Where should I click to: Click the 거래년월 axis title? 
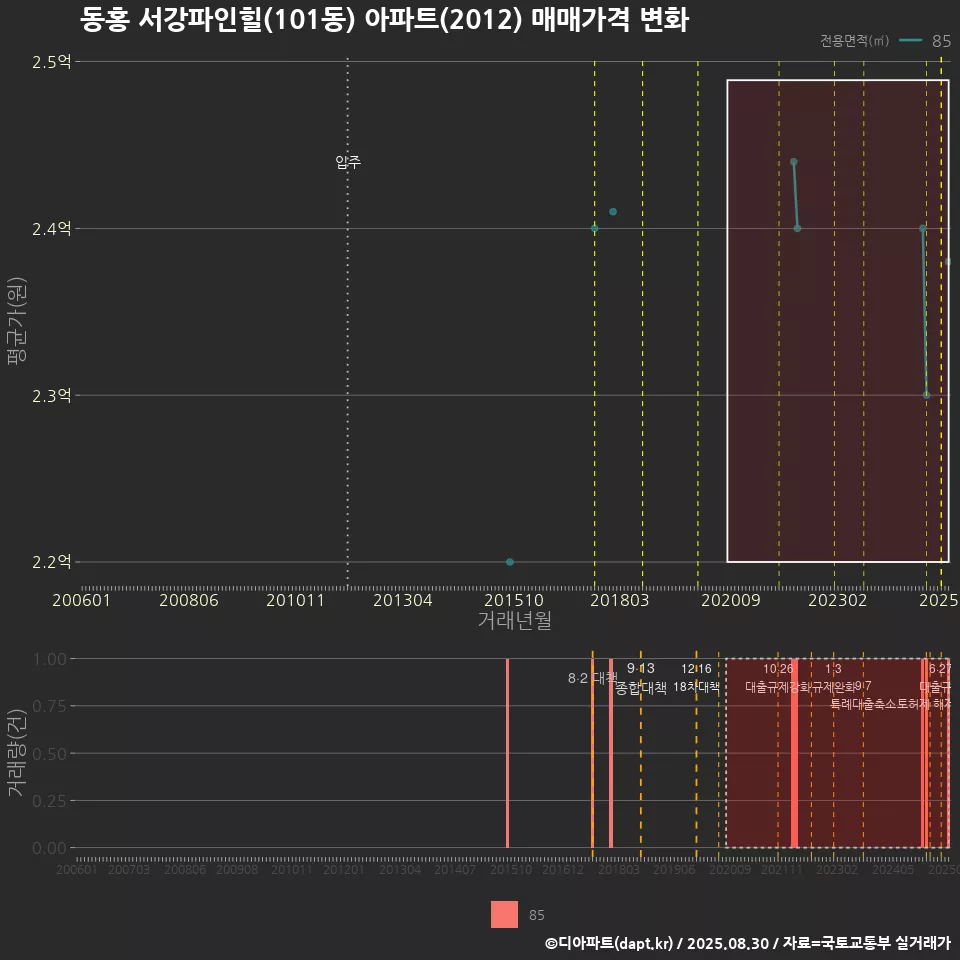tap(514, 620)
